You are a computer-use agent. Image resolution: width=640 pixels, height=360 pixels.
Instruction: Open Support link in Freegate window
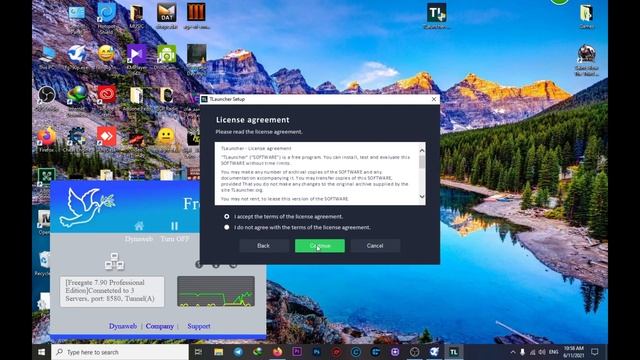[x=199, y=326]
